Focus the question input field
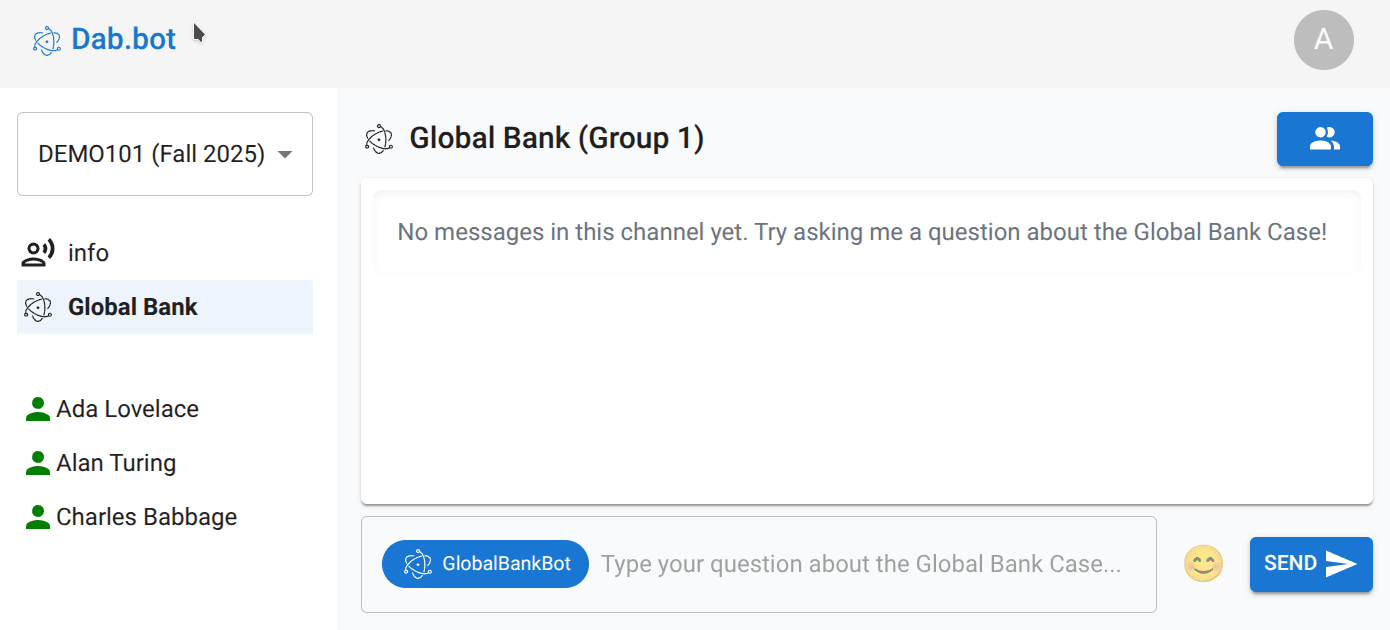 coord(860,564)
